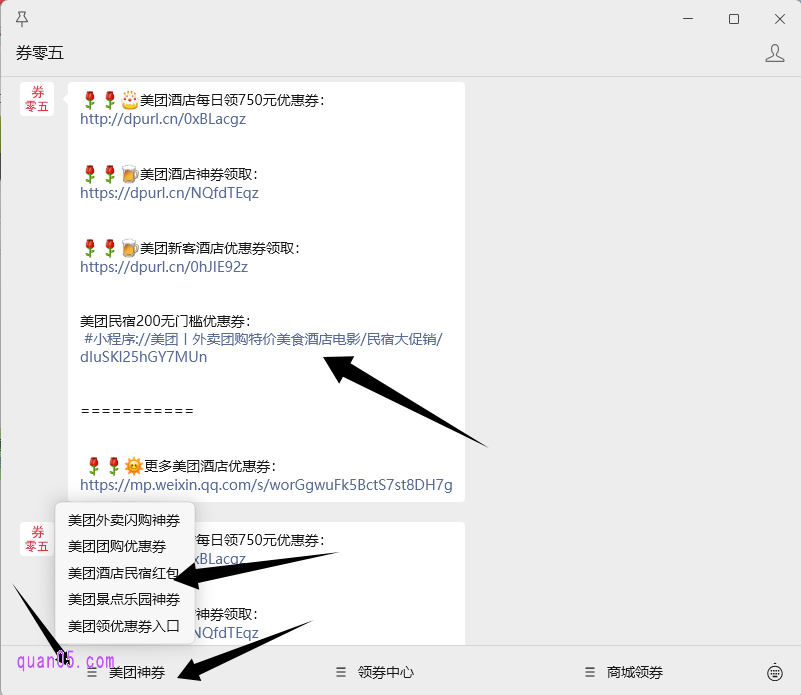Open the full https://dpurl.cn/NQfdTEqz link
Viewport: 801px width, 695px height.
169,193
